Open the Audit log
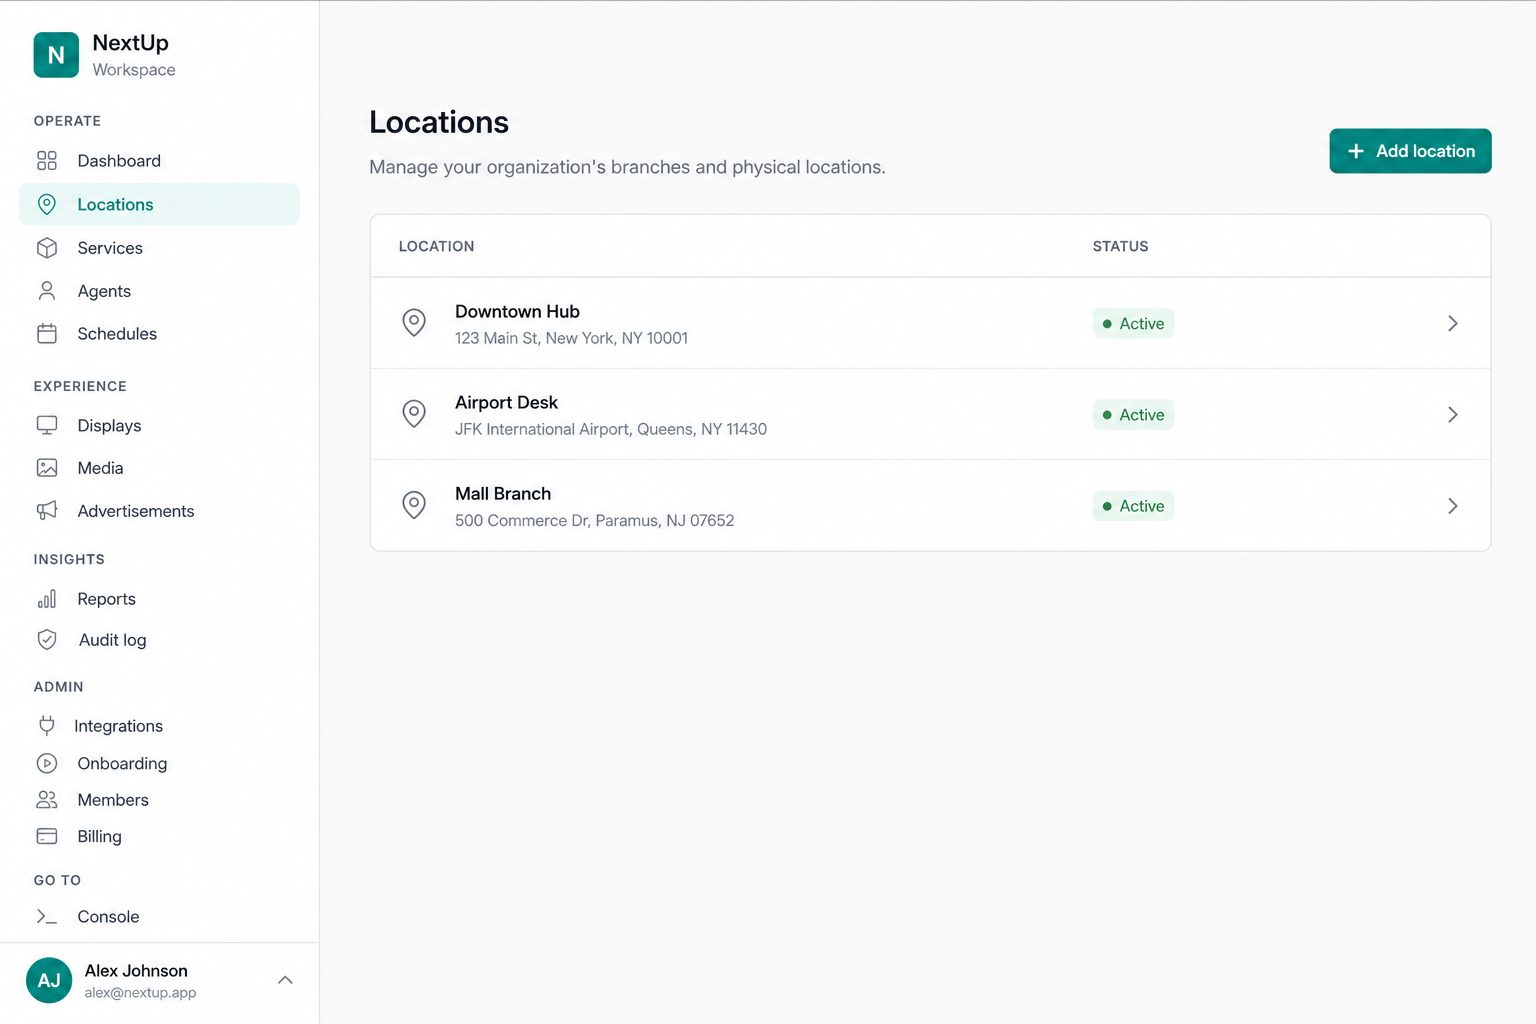This screenshot has width=1536, height=1024. tap(160, 640)
